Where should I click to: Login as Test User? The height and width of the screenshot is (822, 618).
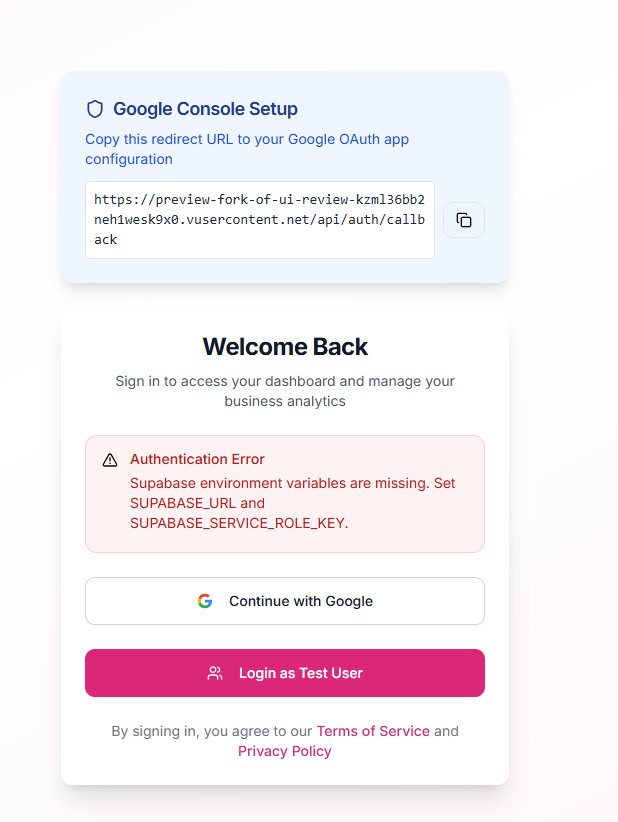pos(285,673)
